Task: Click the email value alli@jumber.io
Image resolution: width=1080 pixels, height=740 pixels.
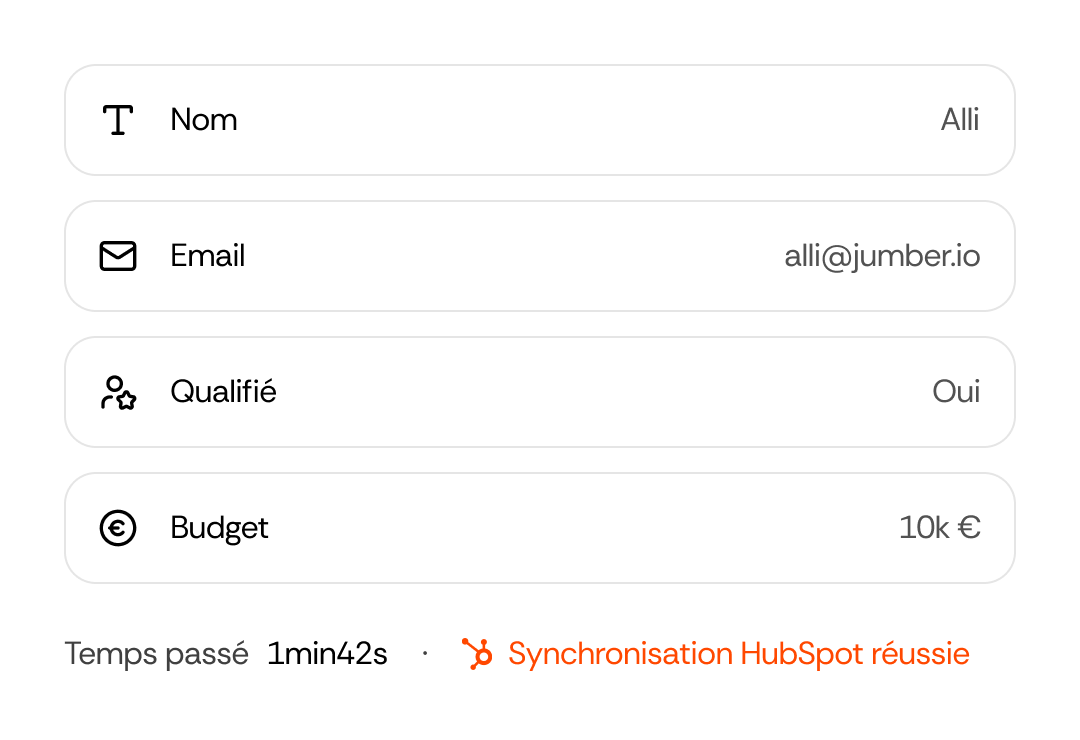Action: pyautogui.click(x=882, y=257)
